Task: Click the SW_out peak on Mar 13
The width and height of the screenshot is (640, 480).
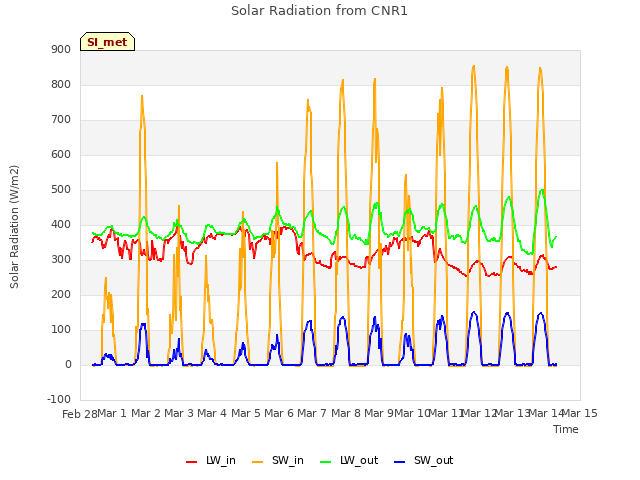Action: pos(507,313)
